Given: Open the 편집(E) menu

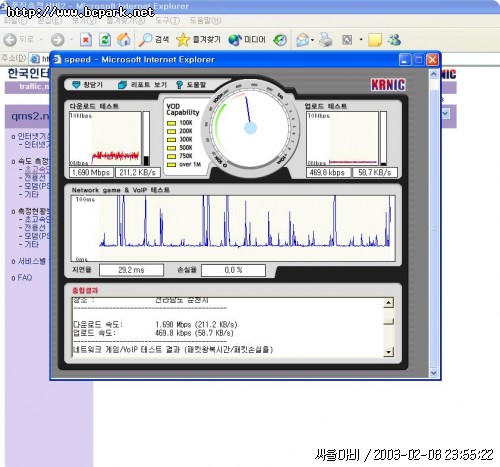Looking at the screenshot, I should pos(50,20).
